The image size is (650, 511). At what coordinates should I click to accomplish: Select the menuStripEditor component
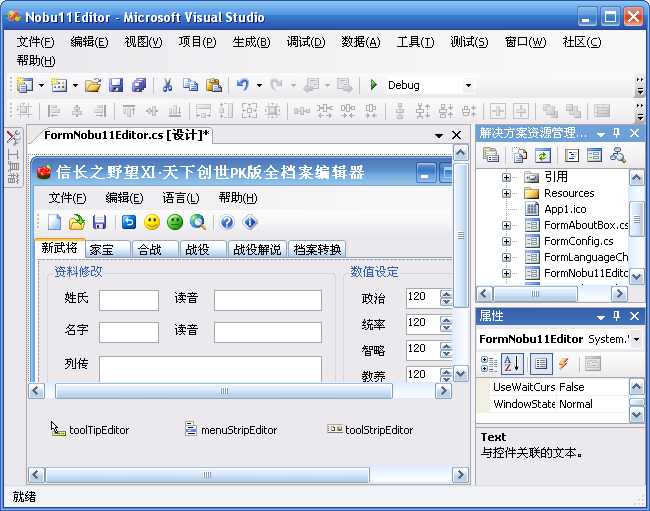(x=230, y=430)
